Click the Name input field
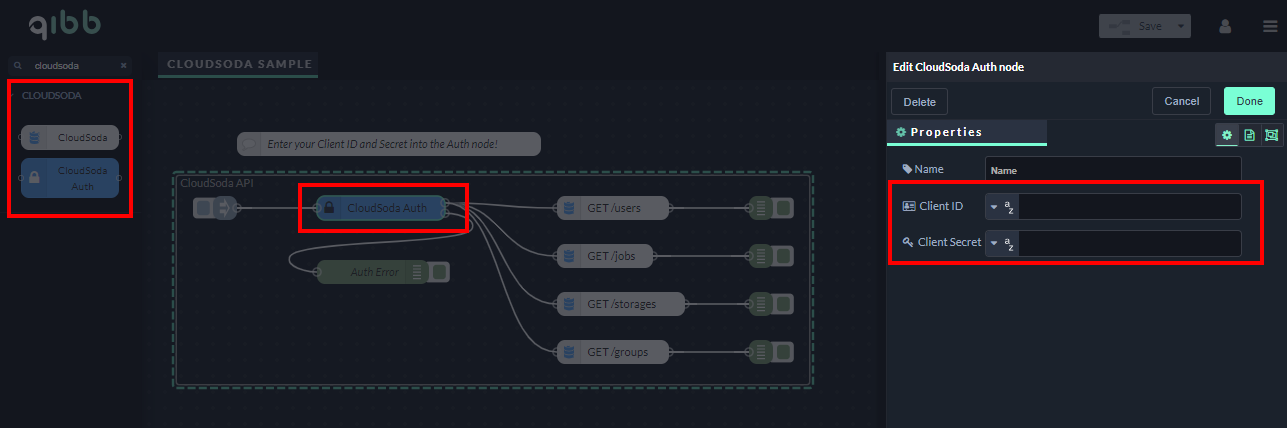 coord(1112,170)
